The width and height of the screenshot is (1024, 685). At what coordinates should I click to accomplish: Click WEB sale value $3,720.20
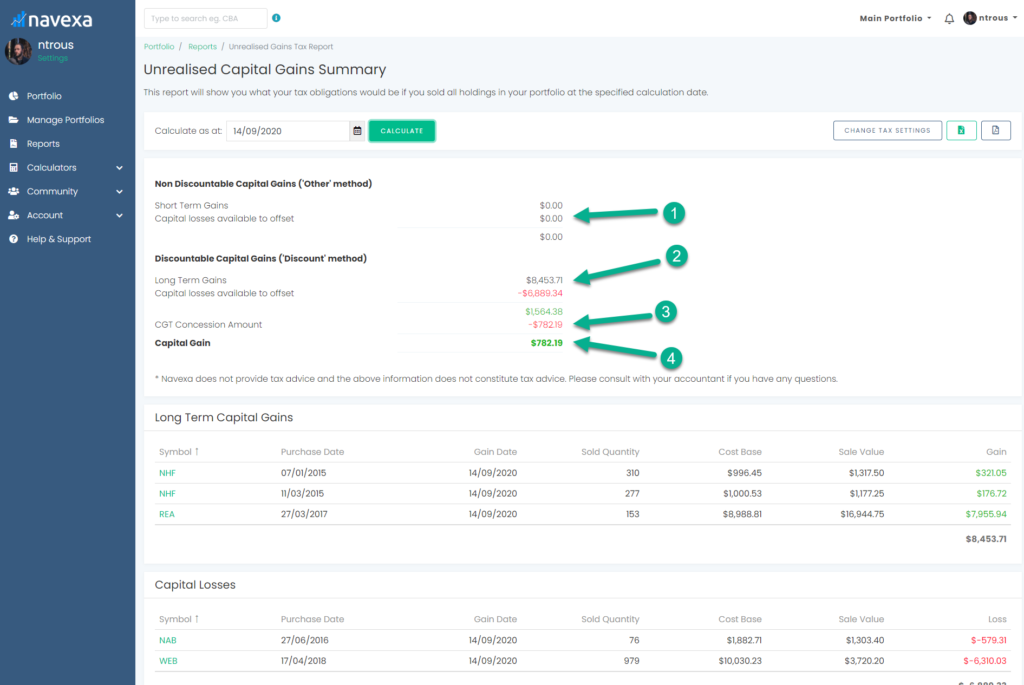click(865, 661)
